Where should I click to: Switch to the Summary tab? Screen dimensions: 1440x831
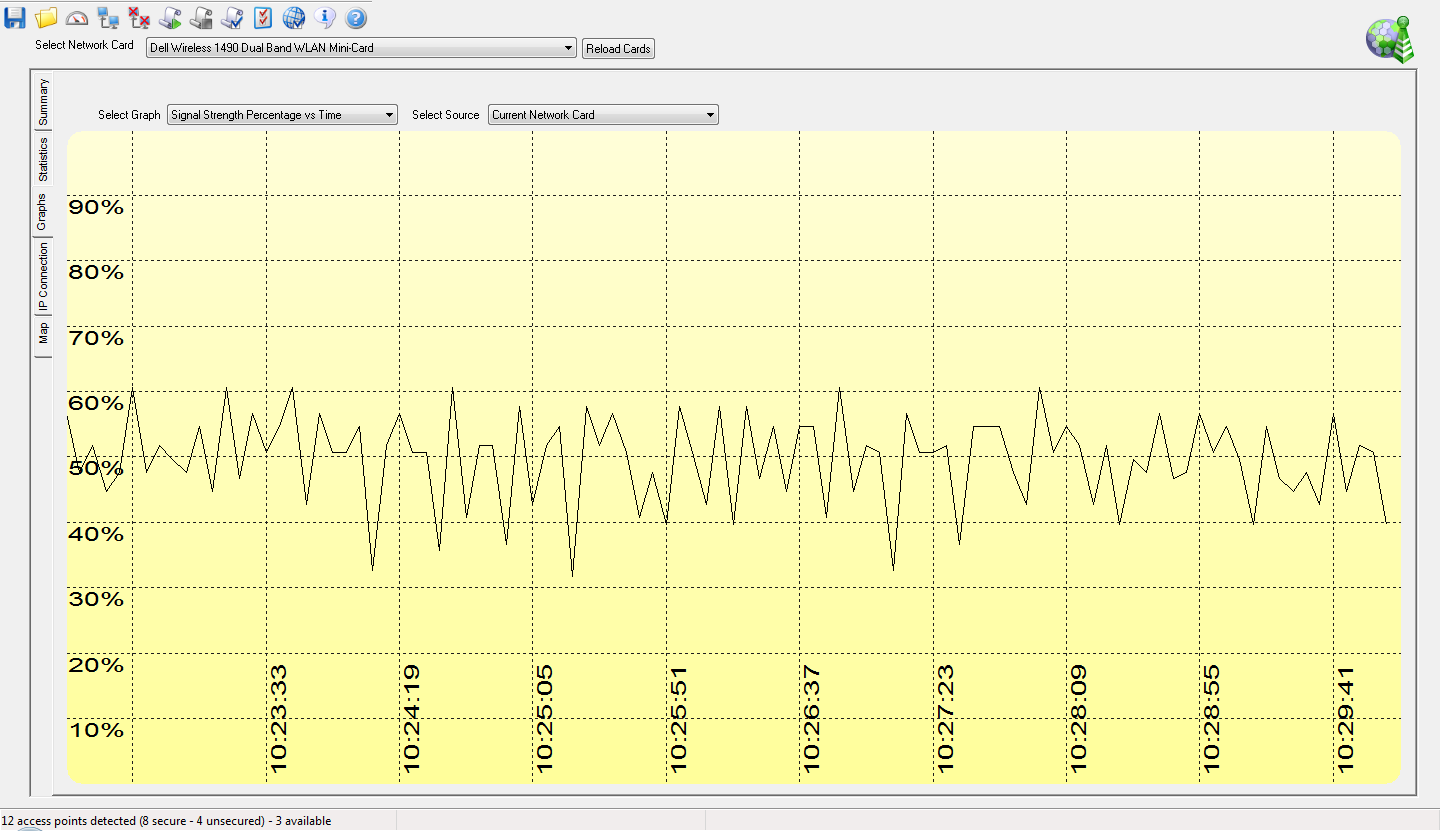coord(43,101)
